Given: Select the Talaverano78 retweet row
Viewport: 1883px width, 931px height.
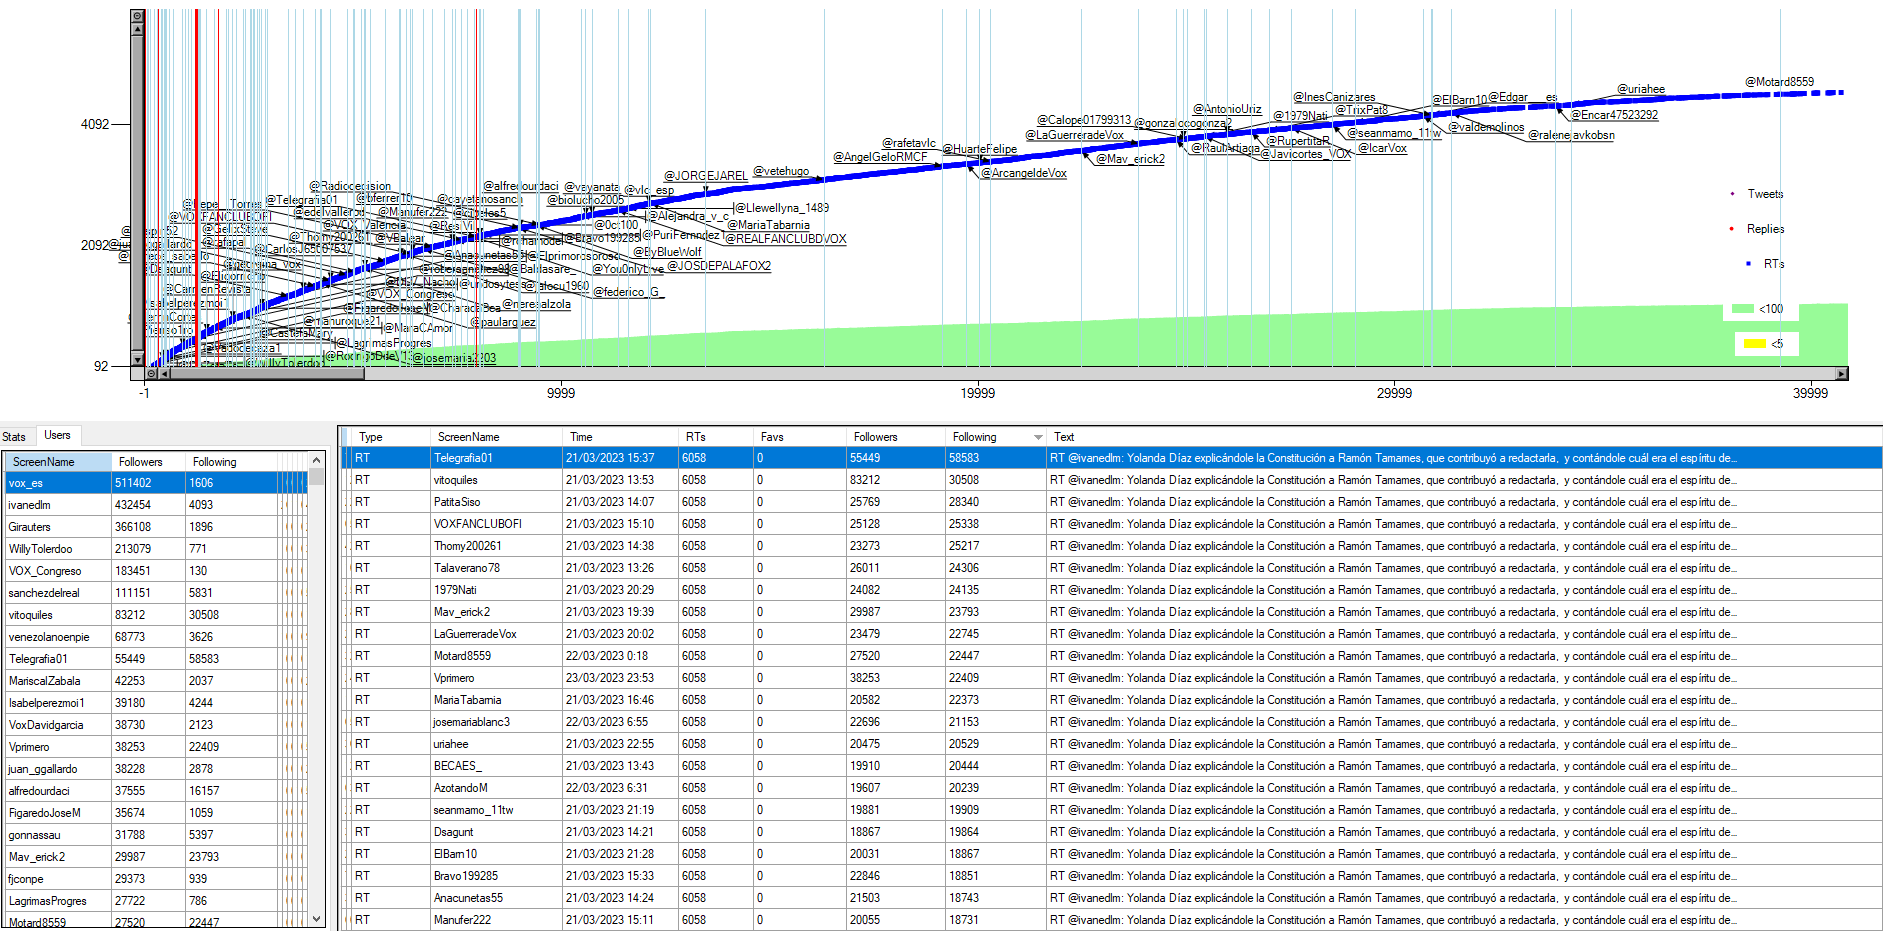Looking at the screenshot, I should [1112, 568].
